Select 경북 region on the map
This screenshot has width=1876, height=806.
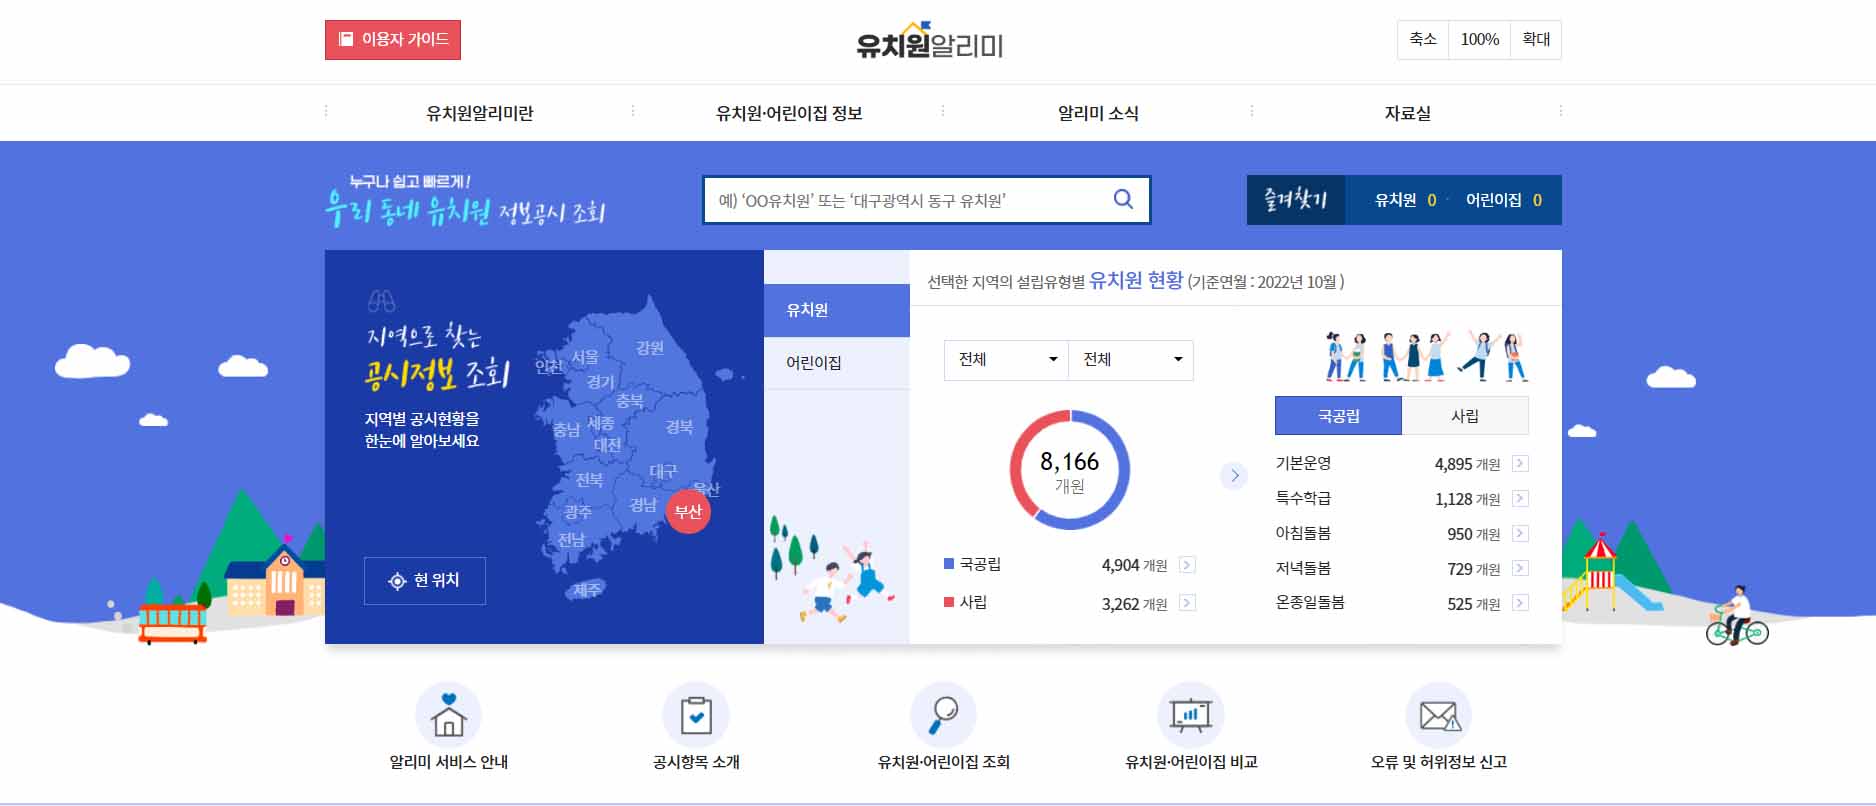pos(679,427)
